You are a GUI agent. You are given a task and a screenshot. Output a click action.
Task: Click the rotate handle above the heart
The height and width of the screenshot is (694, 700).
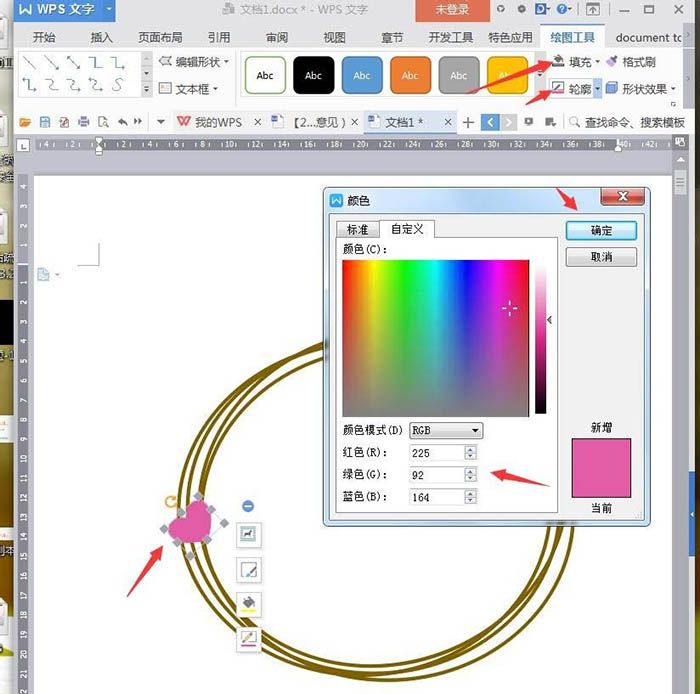pyautogui.click(x=171, y=502)
